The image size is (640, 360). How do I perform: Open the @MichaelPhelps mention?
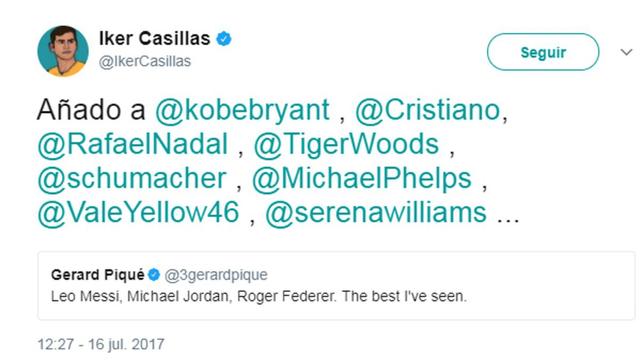coord(362,179)
